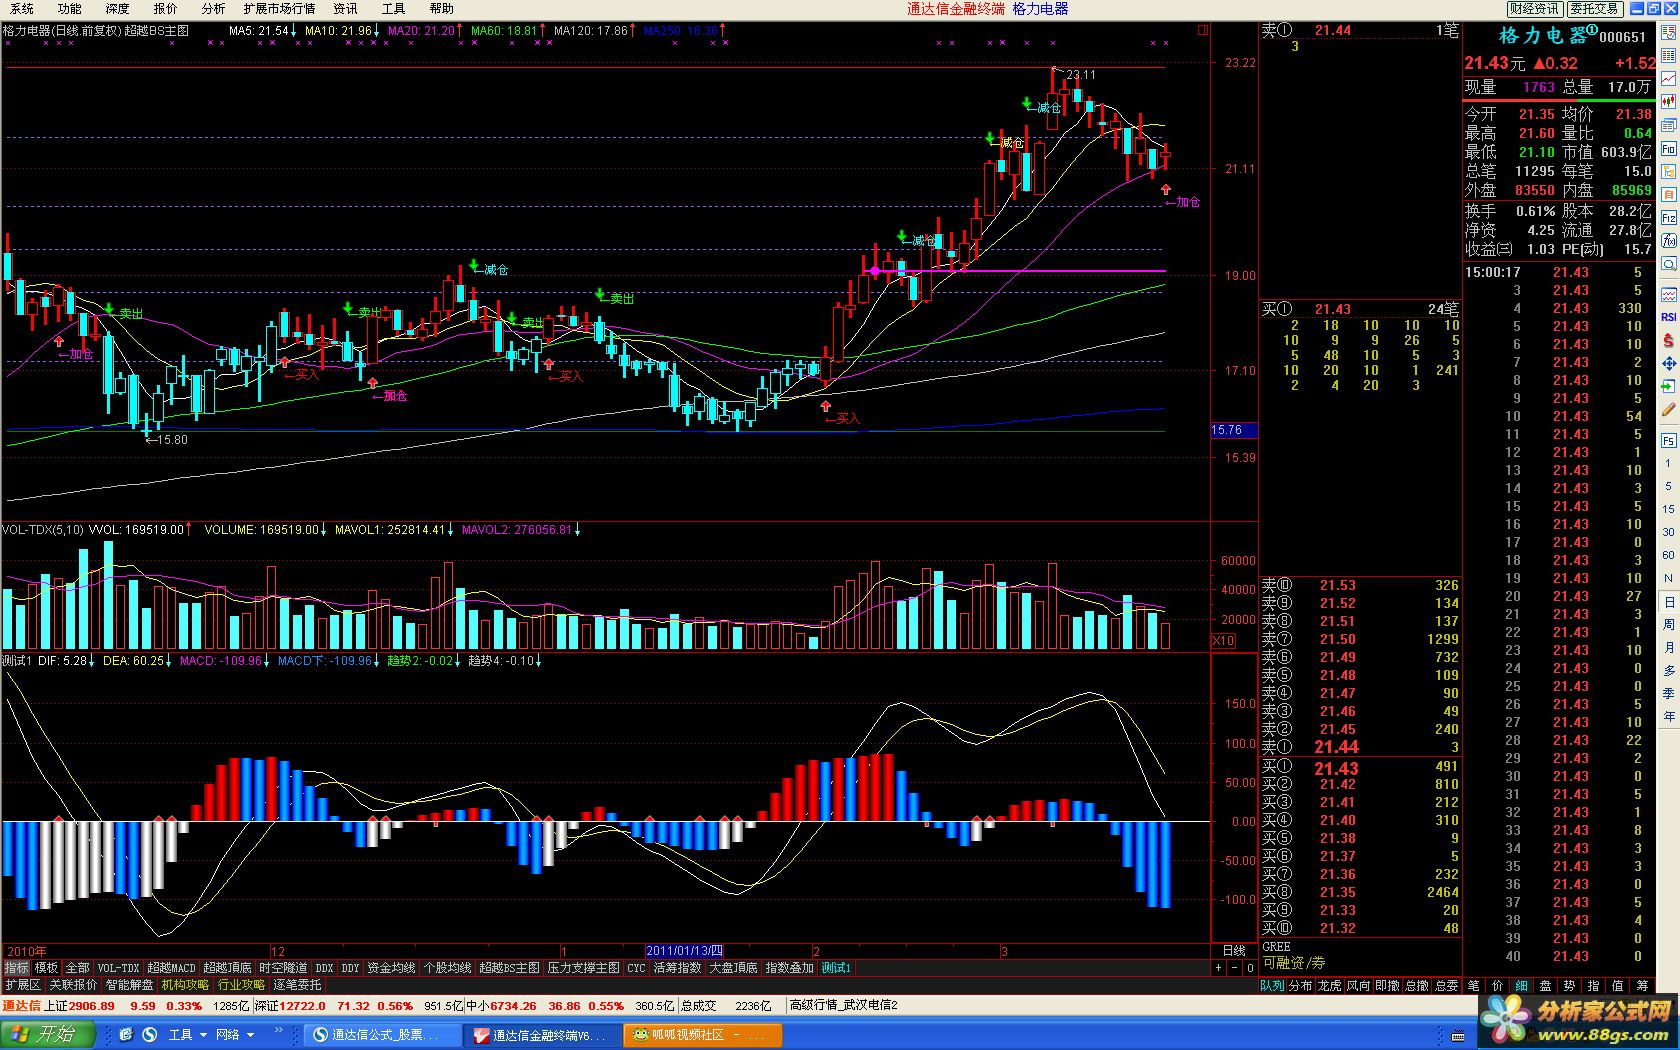Open the 分析 menu
The height and width of the screenshot is (1050, 1680).
213,8
